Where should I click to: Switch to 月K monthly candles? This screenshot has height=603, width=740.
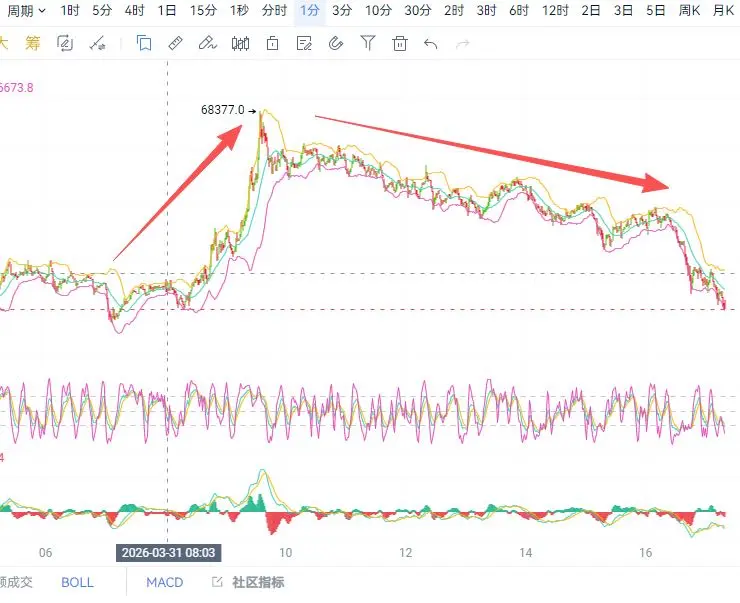(723, 10)
